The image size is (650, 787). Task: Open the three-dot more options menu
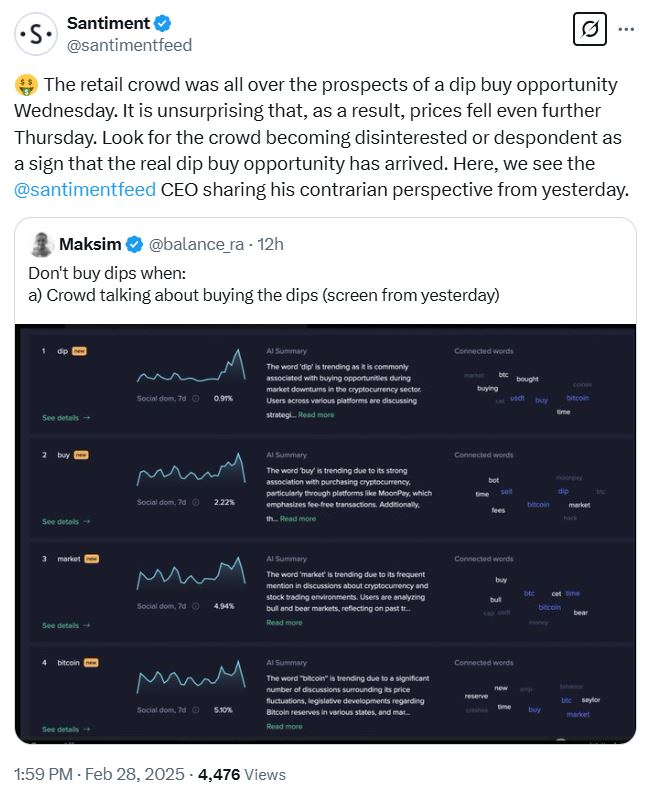[627, 29]
